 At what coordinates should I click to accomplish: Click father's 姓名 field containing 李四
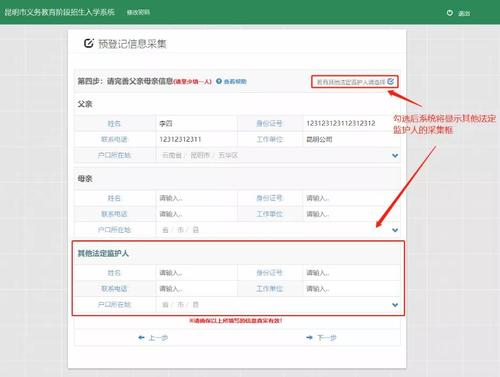pyautogui.click(x=196, y=123)
